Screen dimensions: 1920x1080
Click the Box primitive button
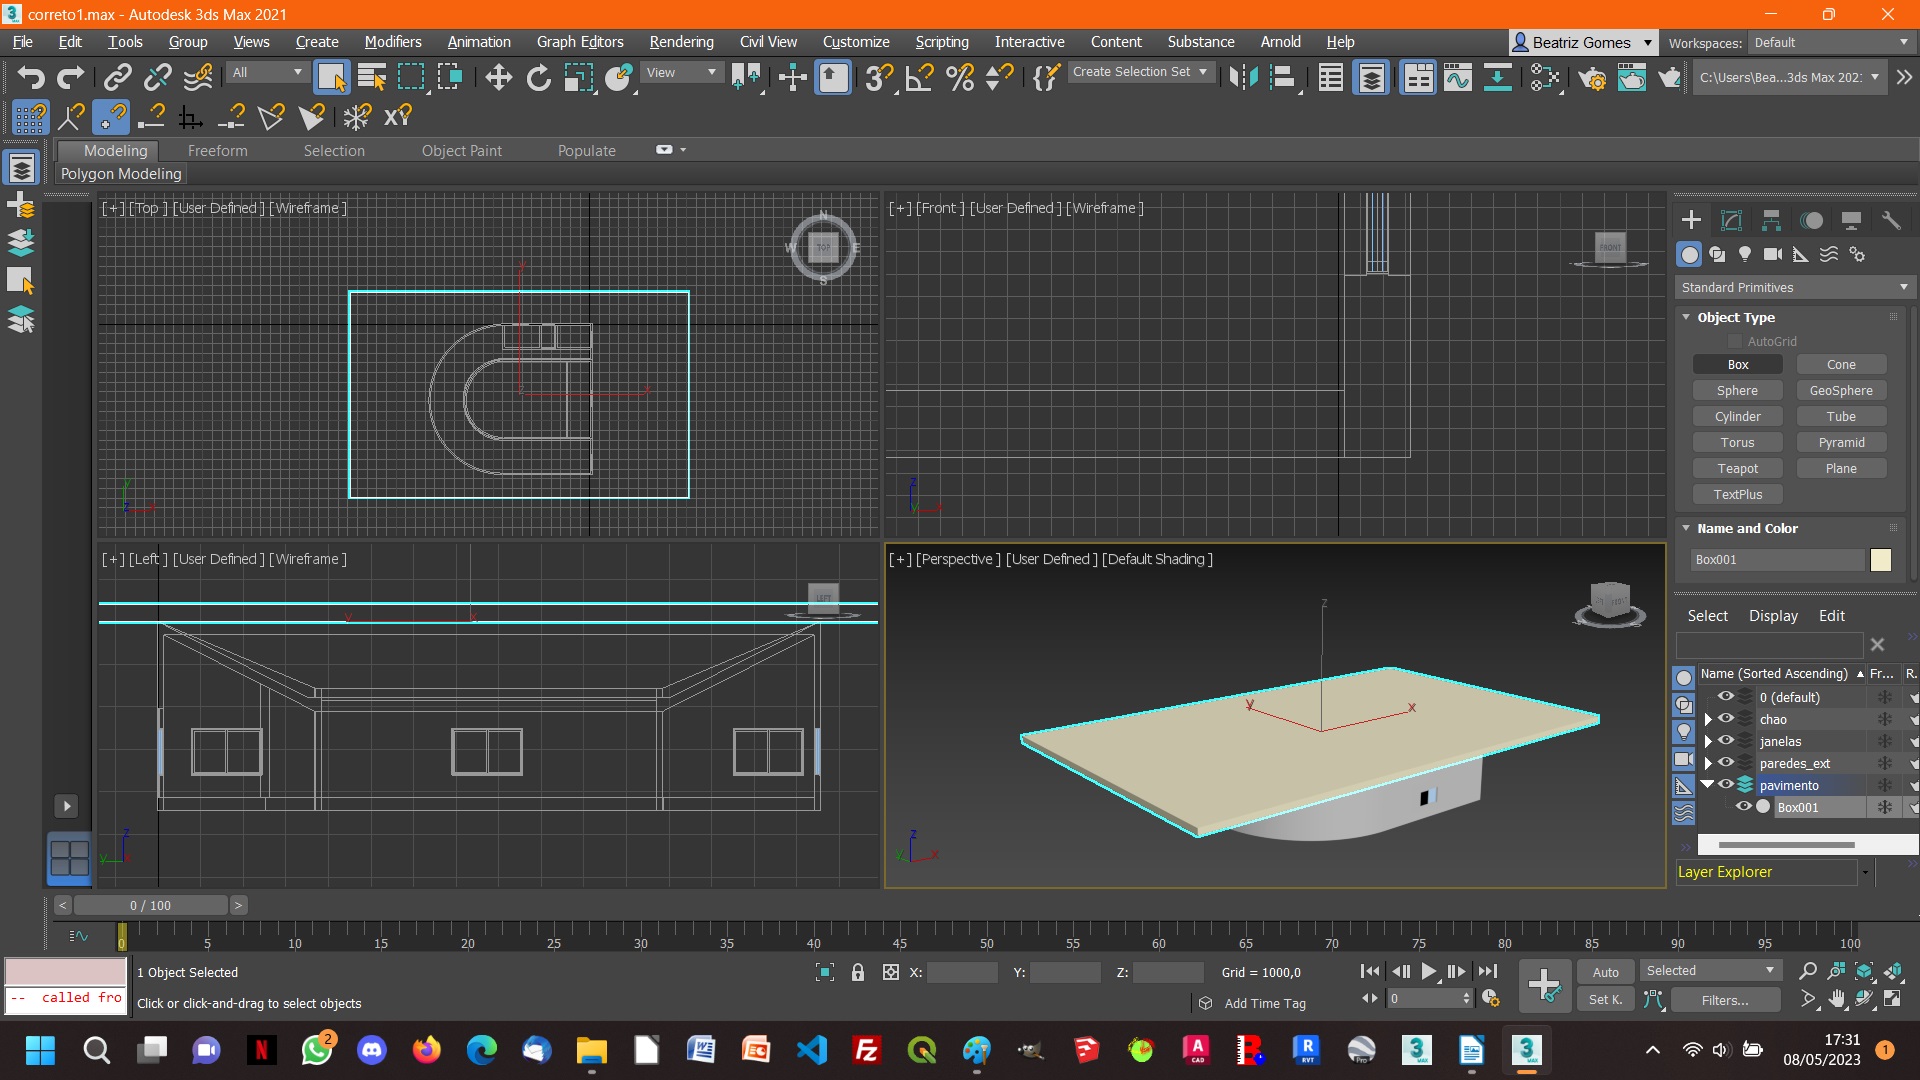coord(1737,364)
